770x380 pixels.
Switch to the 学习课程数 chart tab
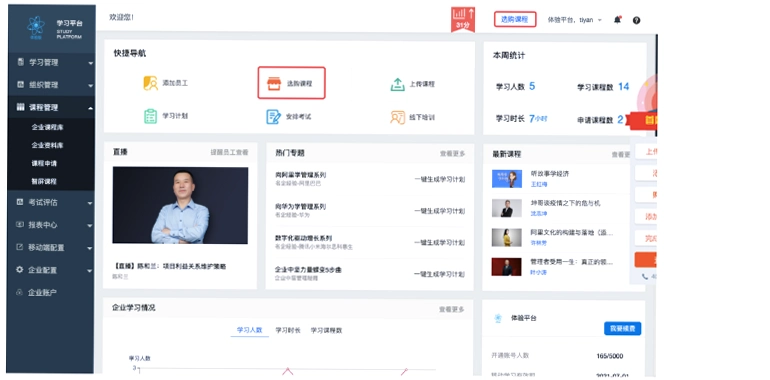point(326,330)
